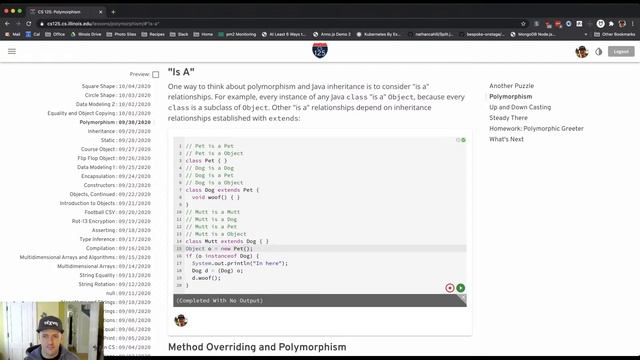Click the Logout button
The width and height of the screenshot is (640, 360).
click(x=621, y=51)
